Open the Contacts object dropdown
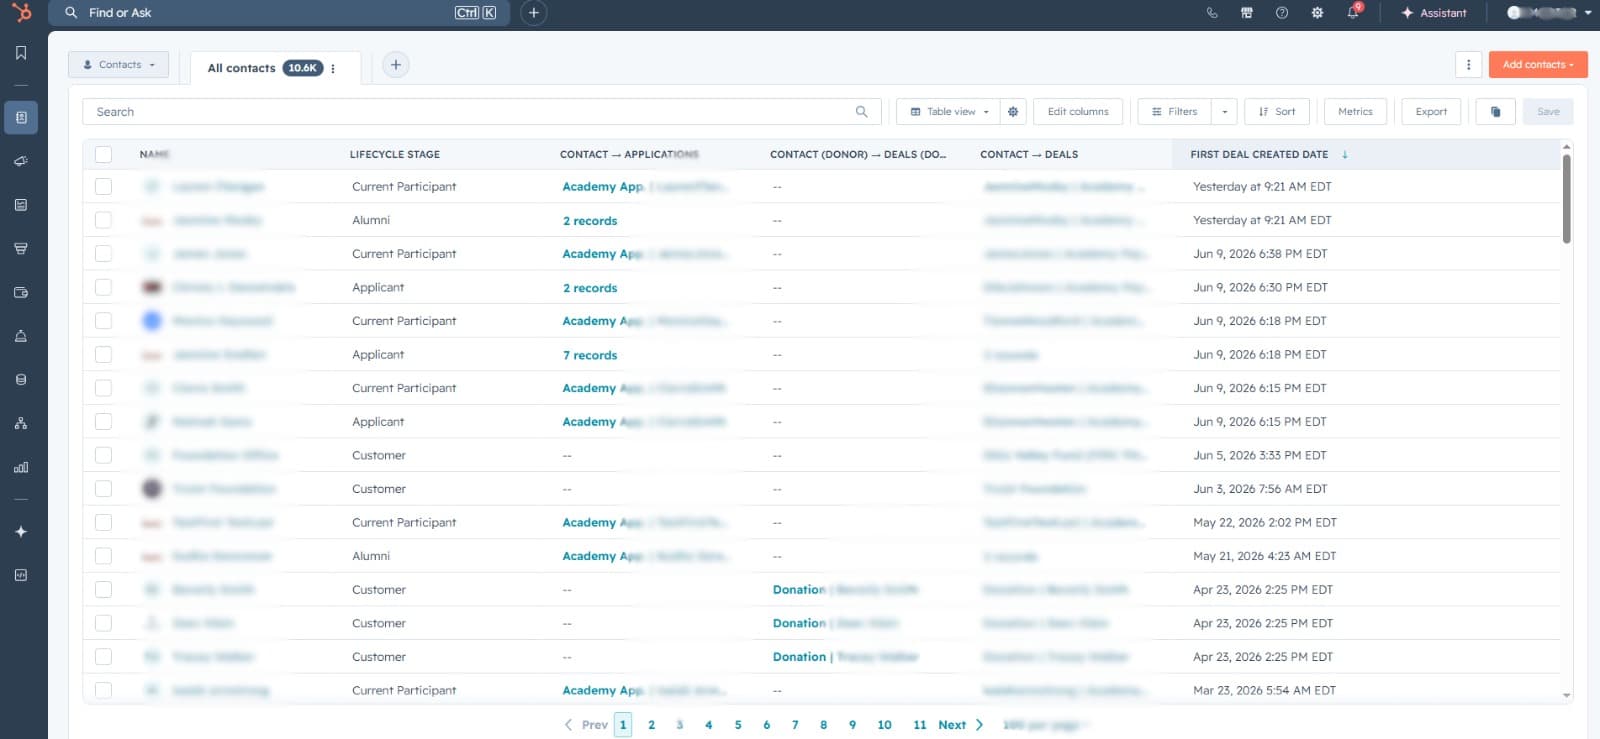 click(x=119, y=65)
